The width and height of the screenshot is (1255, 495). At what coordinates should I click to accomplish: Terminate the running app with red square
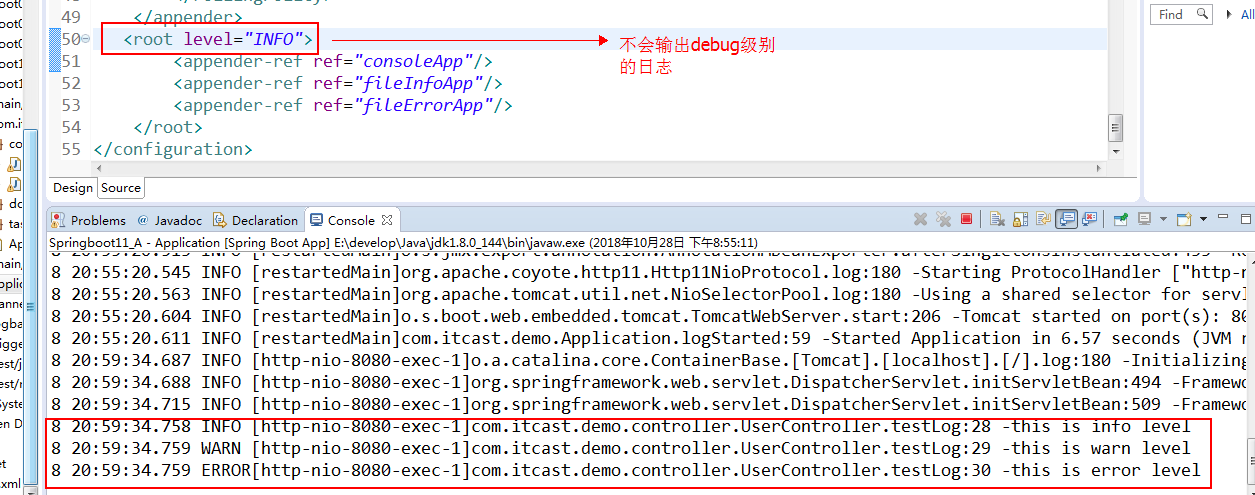pos(966,219)
